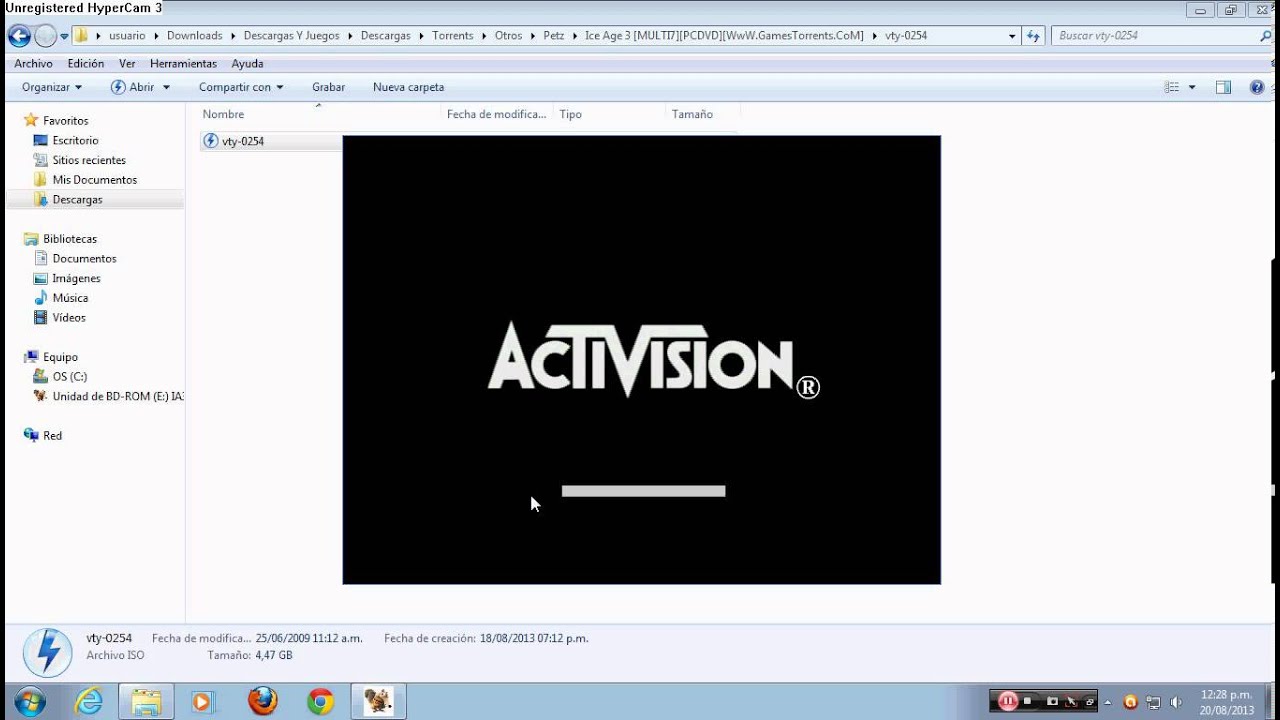
Task: Open the view options dropdown arrow
Action: point(1192,87)
